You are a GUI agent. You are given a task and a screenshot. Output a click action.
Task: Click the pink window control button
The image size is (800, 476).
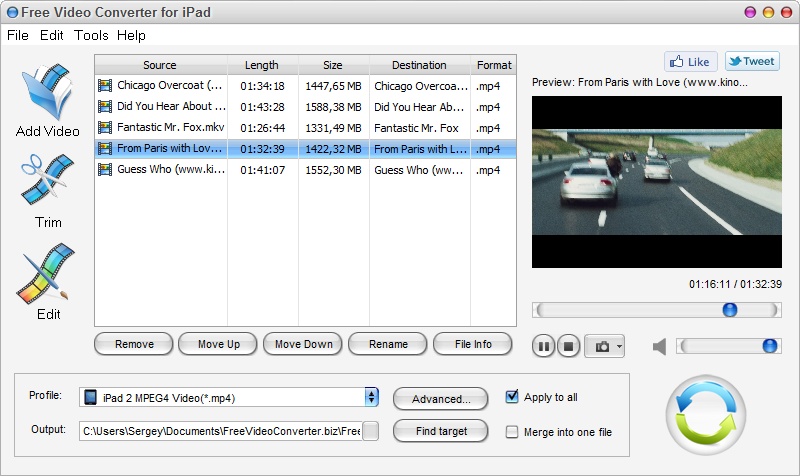(750, 12)
